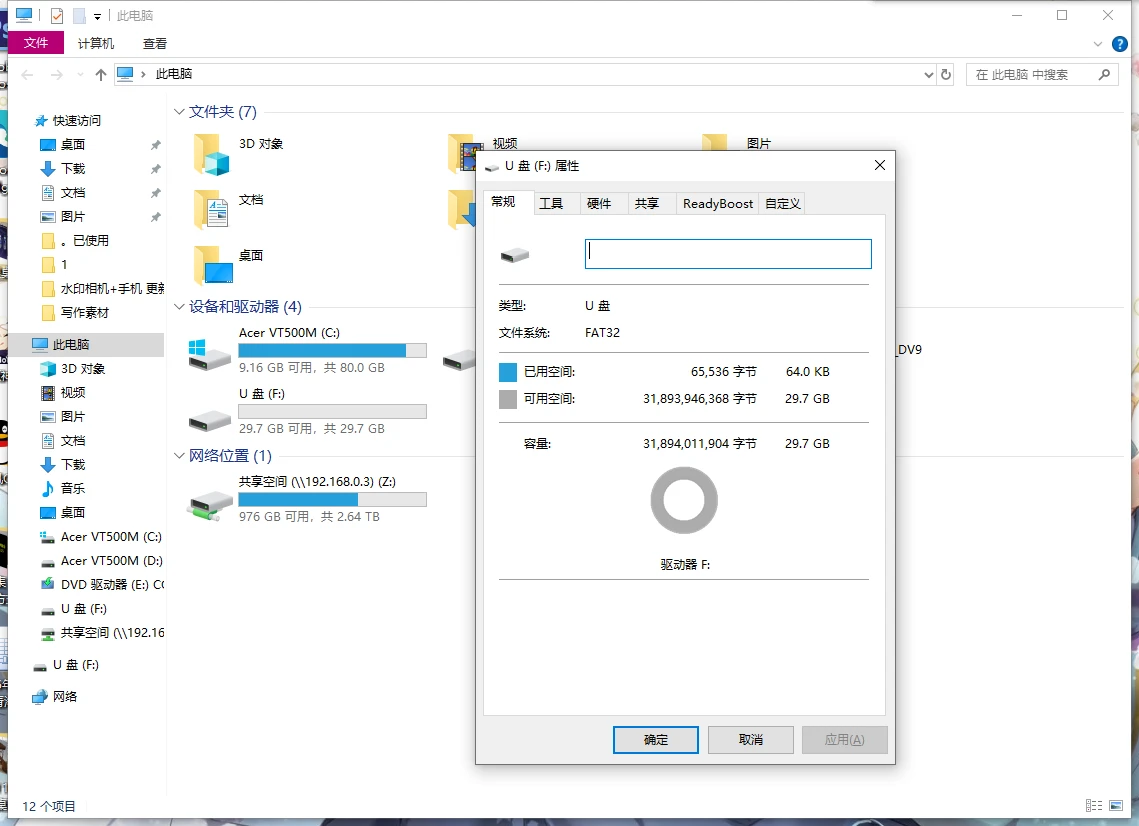
Task: Refresh the view with the refresh icon
Action: [x=945, y=74]
